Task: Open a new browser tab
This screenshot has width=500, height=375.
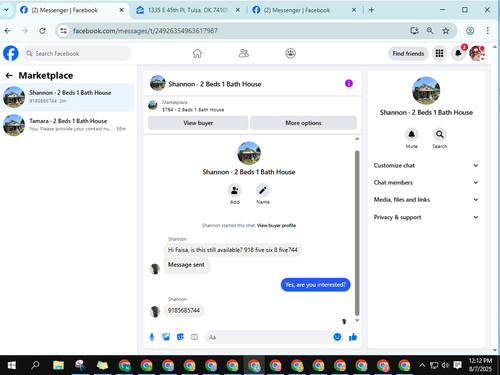Action: 371,10
